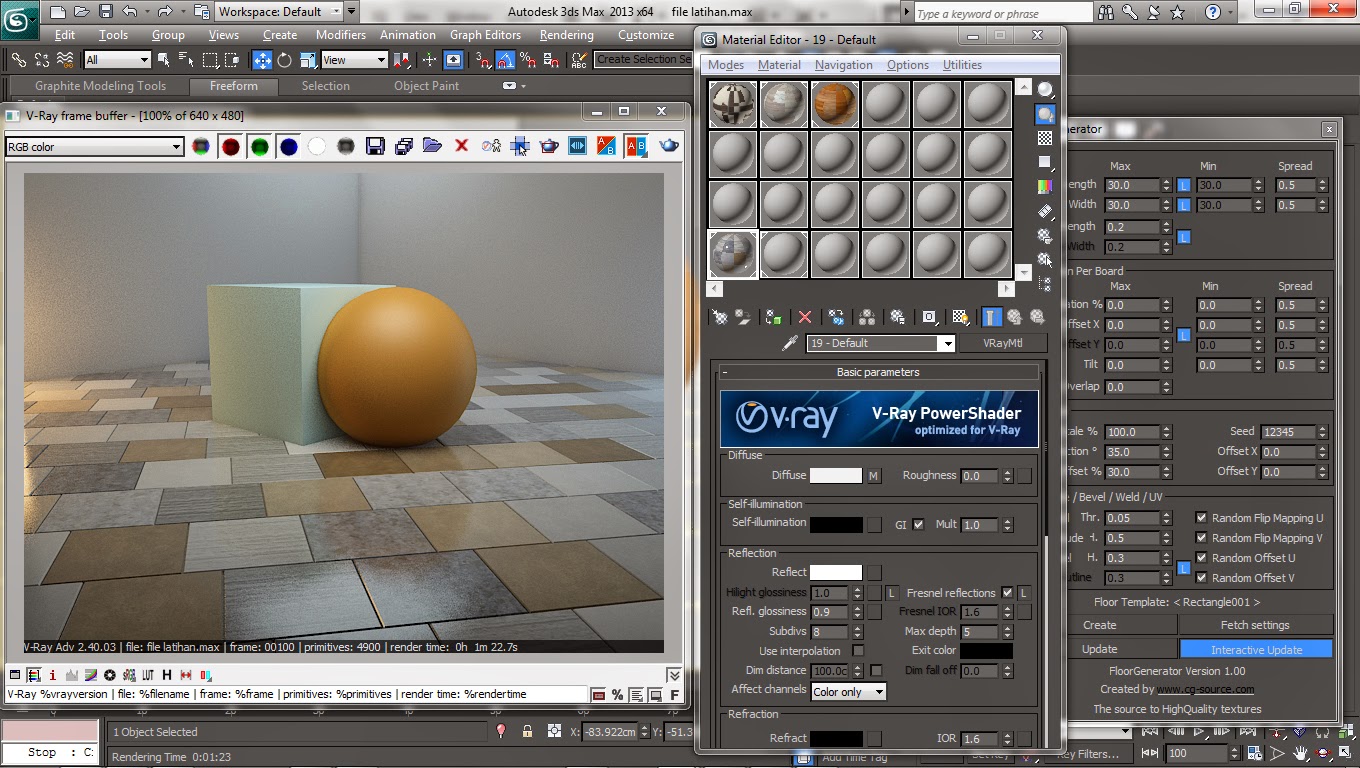Click the Fetch settings button in FloorGenerator

pos(1256,624)
